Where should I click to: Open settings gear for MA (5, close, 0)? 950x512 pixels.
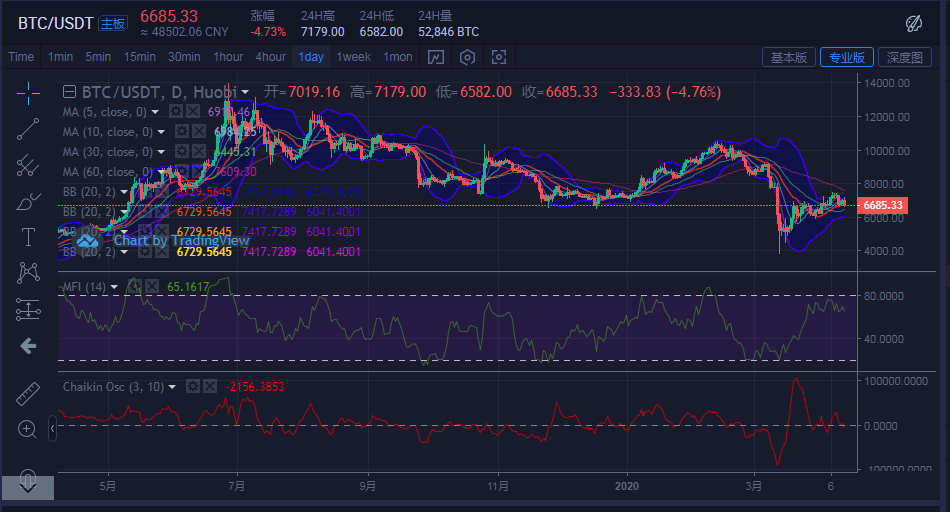click(x=176, y=111)
